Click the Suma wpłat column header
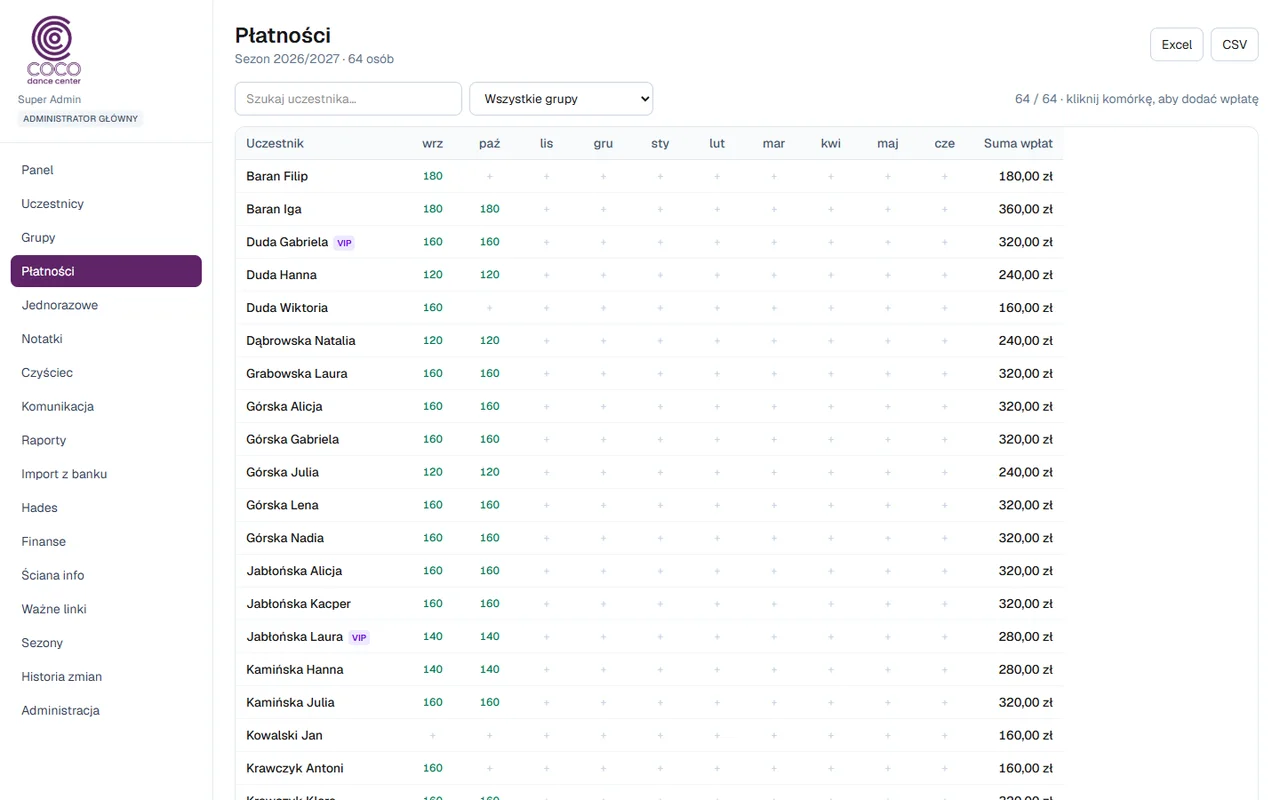Image resolution: width=1280 pixels, height=800 pixels. tap(1018, 144)
